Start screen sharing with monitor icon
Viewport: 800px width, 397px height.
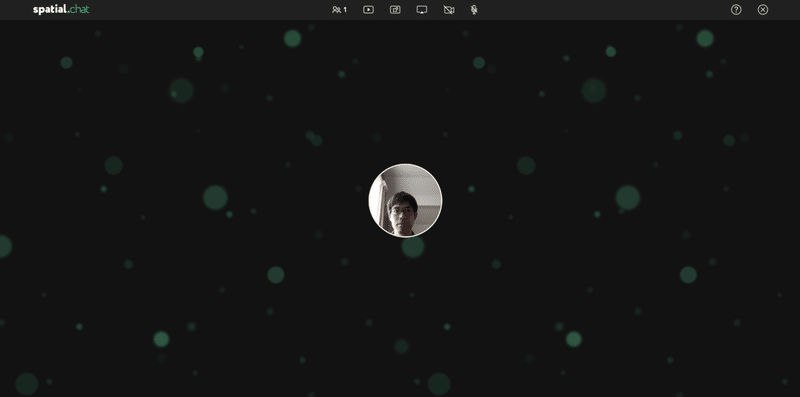coord(422,10)
